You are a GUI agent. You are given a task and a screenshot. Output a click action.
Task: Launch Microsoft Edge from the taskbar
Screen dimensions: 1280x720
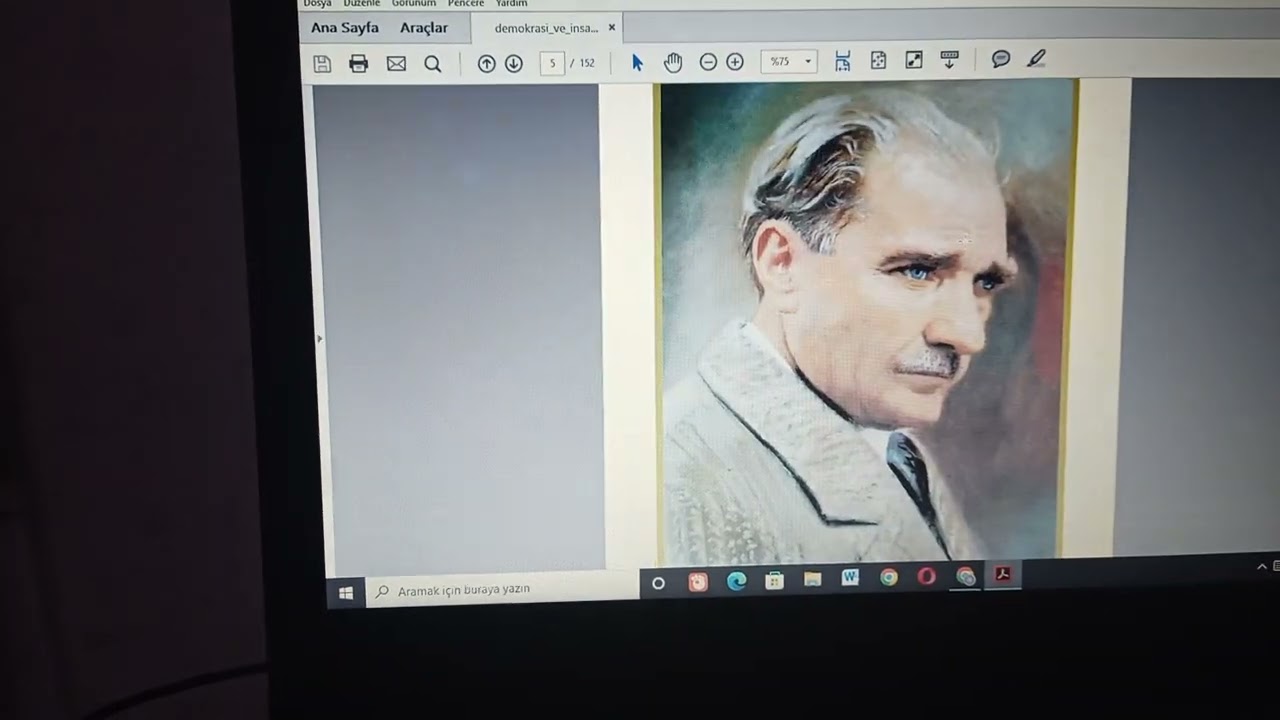click(737, 581)
